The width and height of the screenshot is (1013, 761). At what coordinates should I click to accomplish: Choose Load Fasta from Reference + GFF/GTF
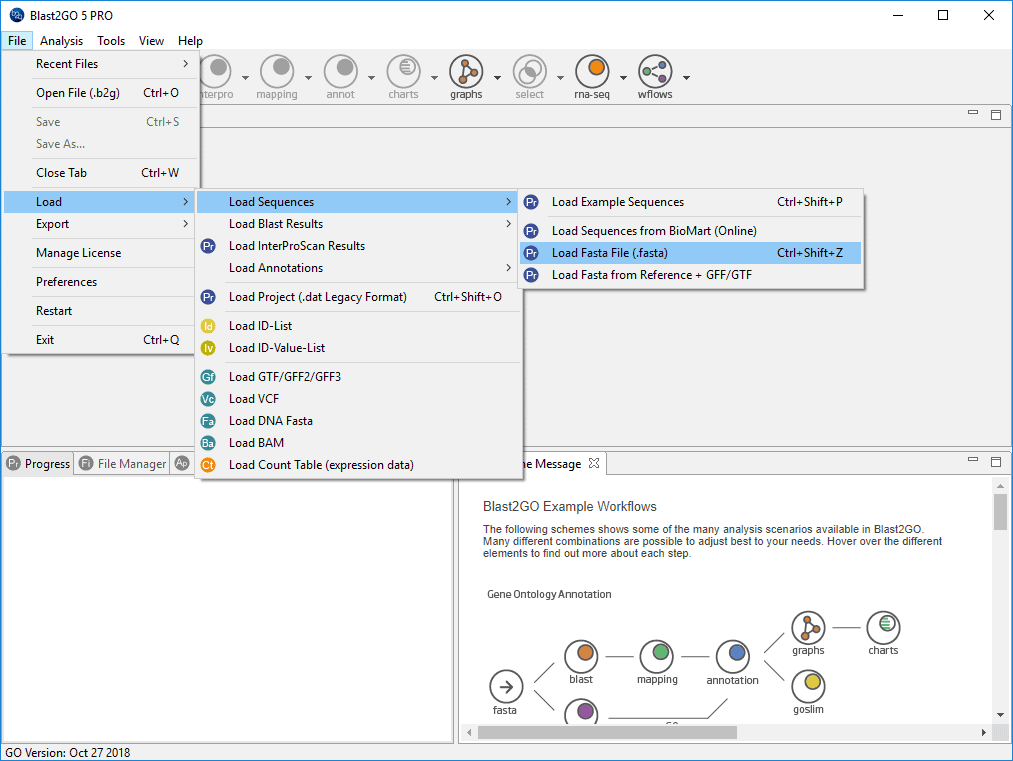[x=691, y=275]
